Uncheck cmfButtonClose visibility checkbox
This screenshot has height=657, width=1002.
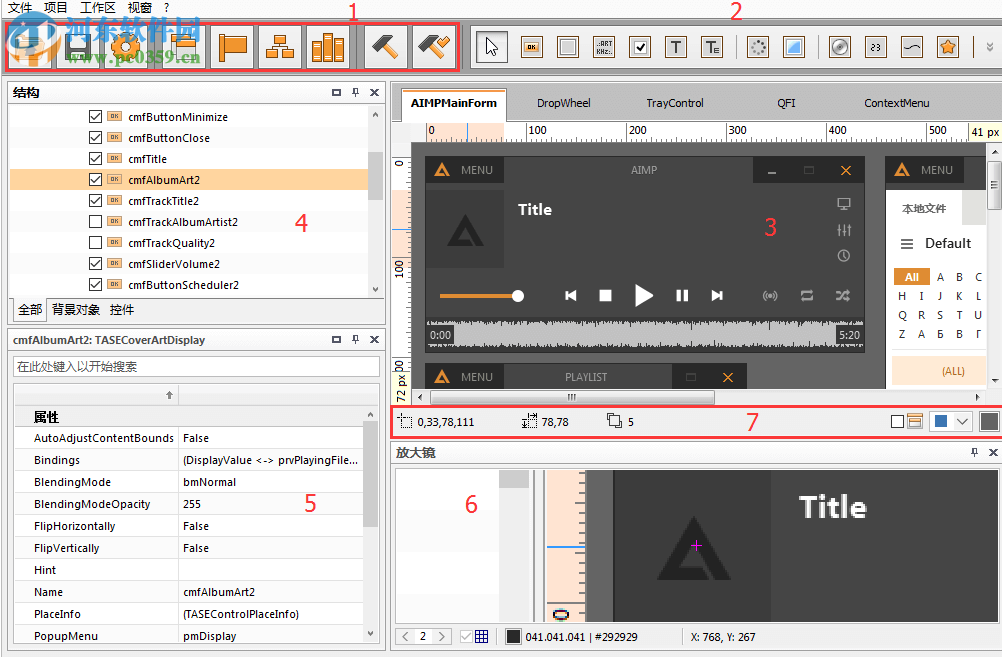(x=95, y=137)
